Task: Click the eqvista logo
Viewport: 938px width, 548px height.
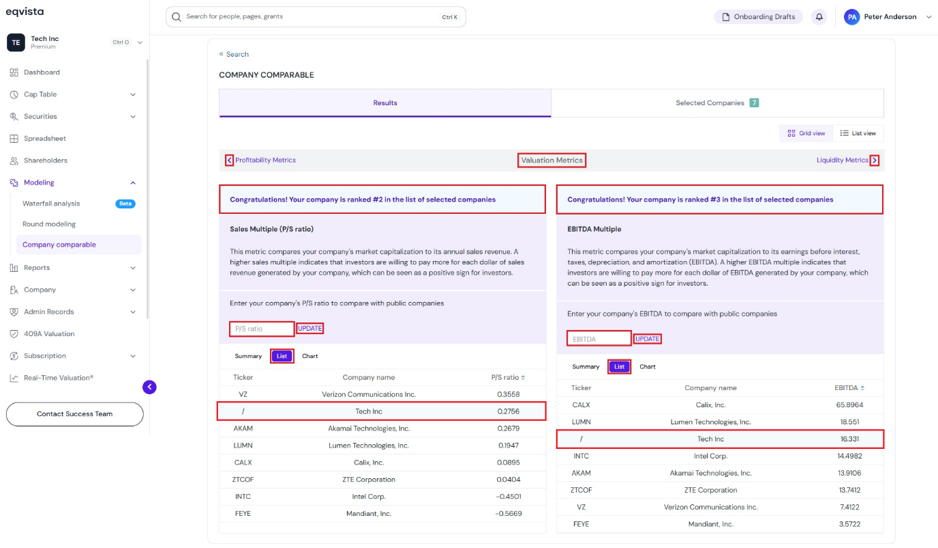Action: pos(25,11)
